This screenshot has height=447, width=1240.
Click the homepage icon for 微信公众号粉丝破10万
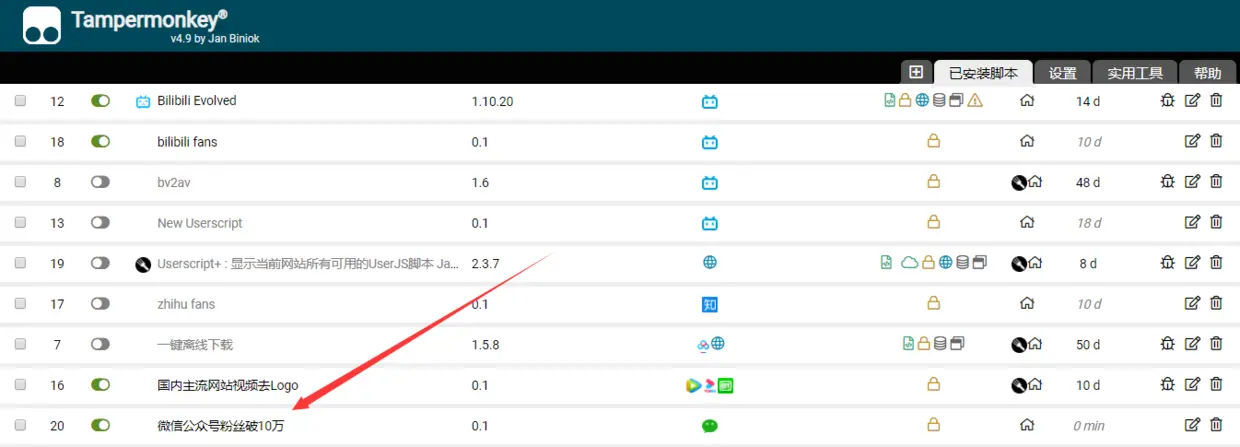1027,425
